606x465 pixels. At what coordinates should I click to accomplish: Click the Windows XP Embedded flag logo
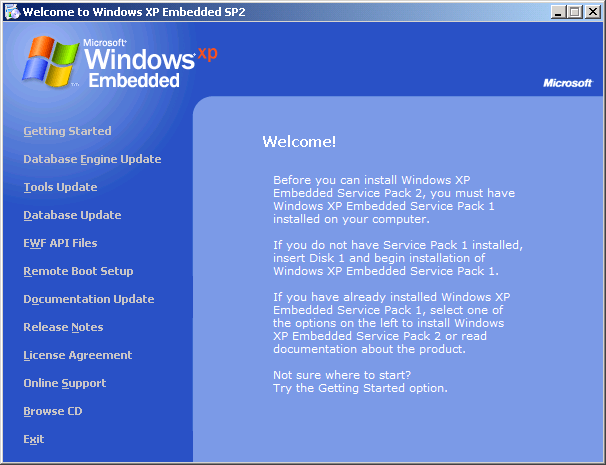[x=50, y=61]
